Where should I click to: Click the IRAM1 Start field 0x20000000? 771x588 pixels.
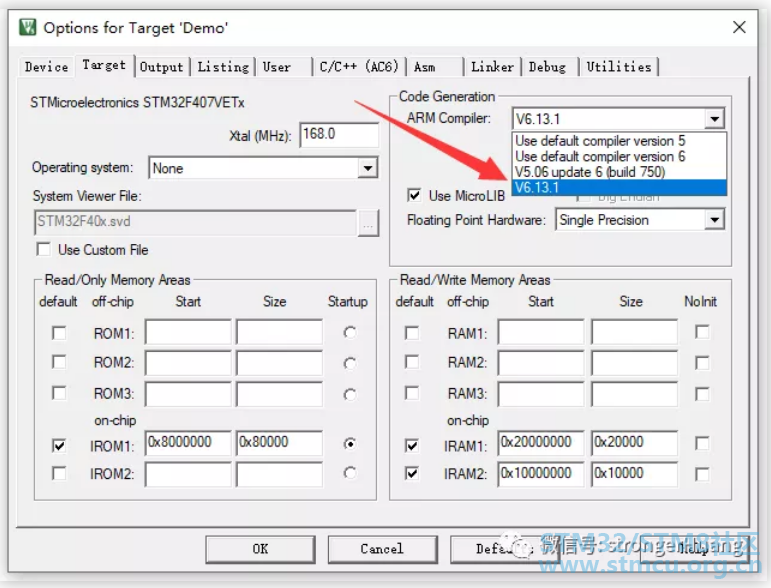541,443
